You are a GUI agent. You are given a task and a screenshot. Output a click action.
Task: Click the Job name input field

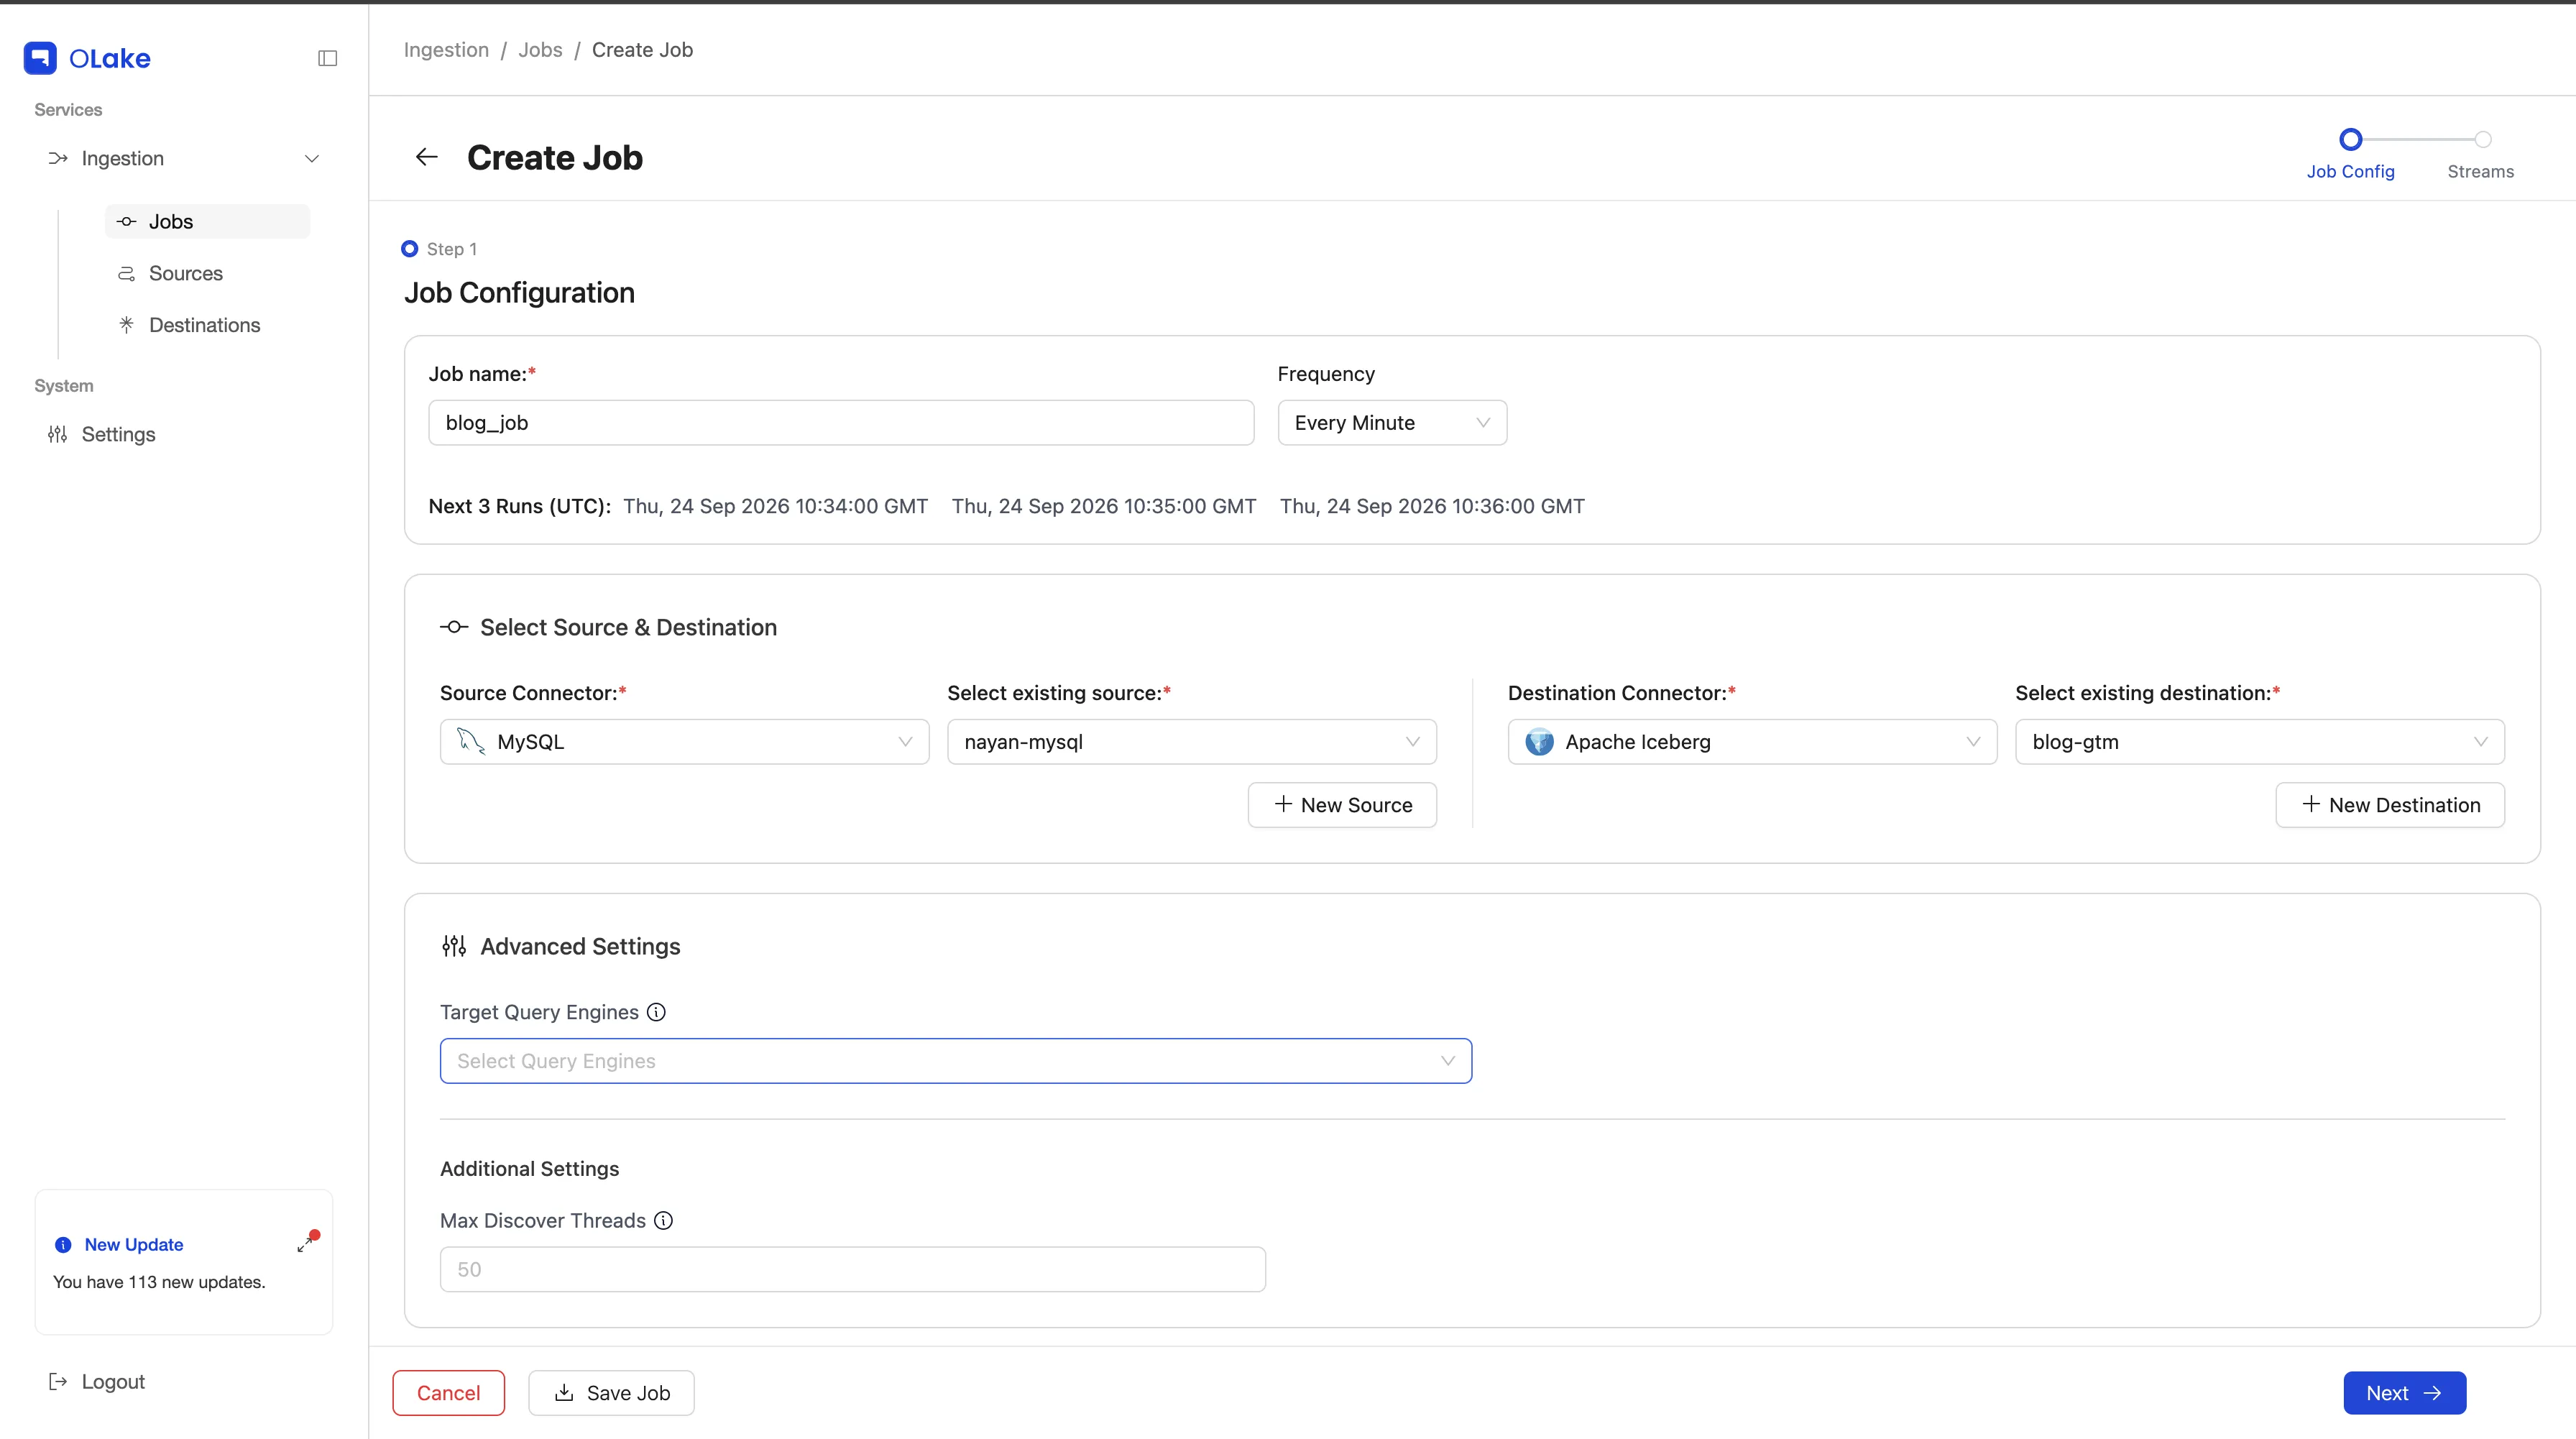pyautogui.click(x=841, y=423)
